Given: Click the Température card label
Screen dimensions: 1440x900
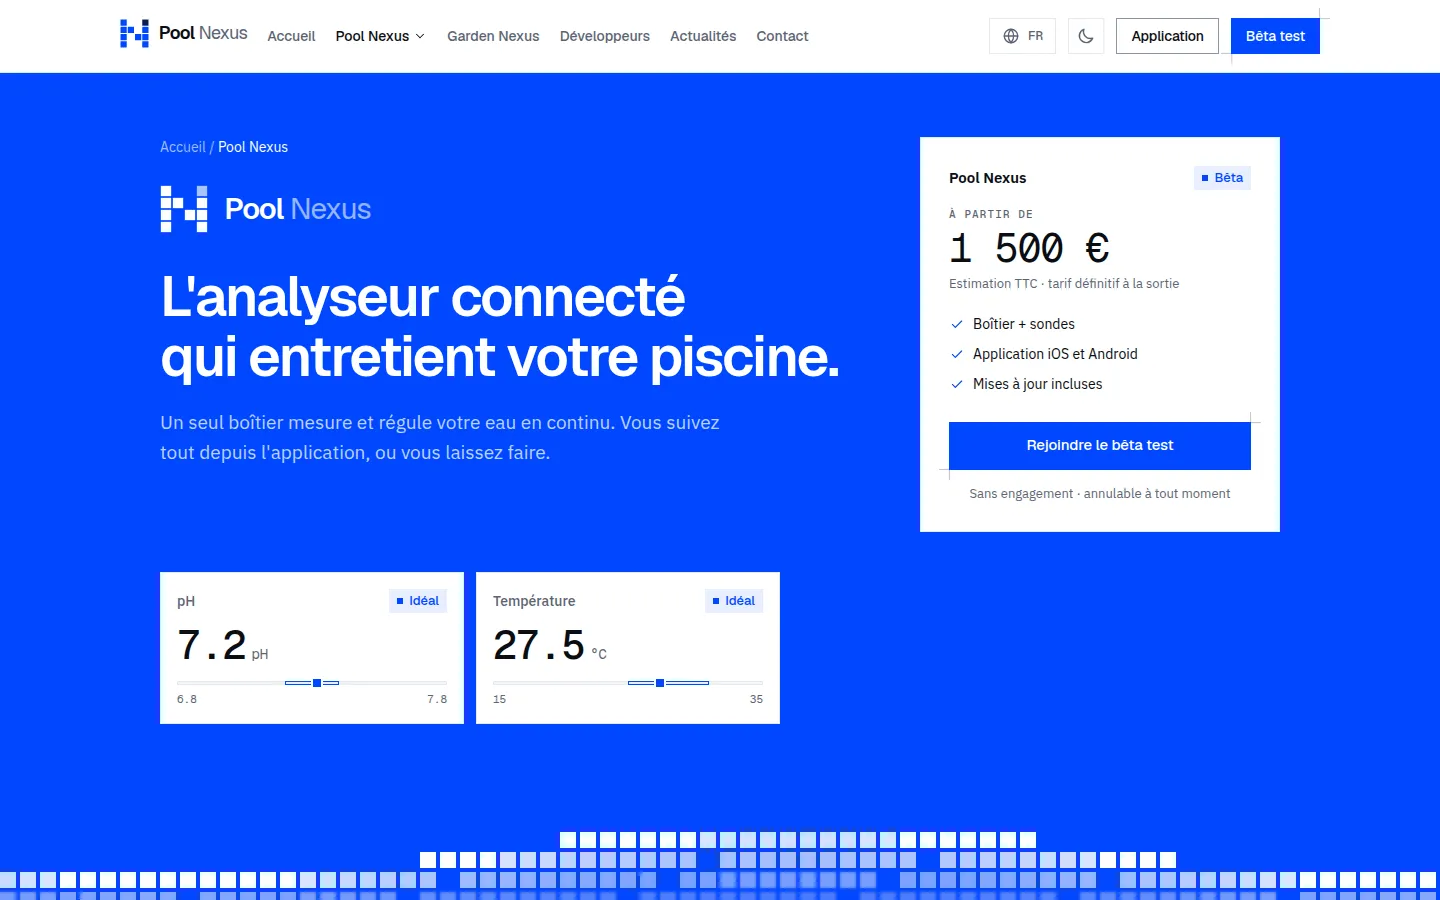Looking at the screenshot, I should click(534, 601).
